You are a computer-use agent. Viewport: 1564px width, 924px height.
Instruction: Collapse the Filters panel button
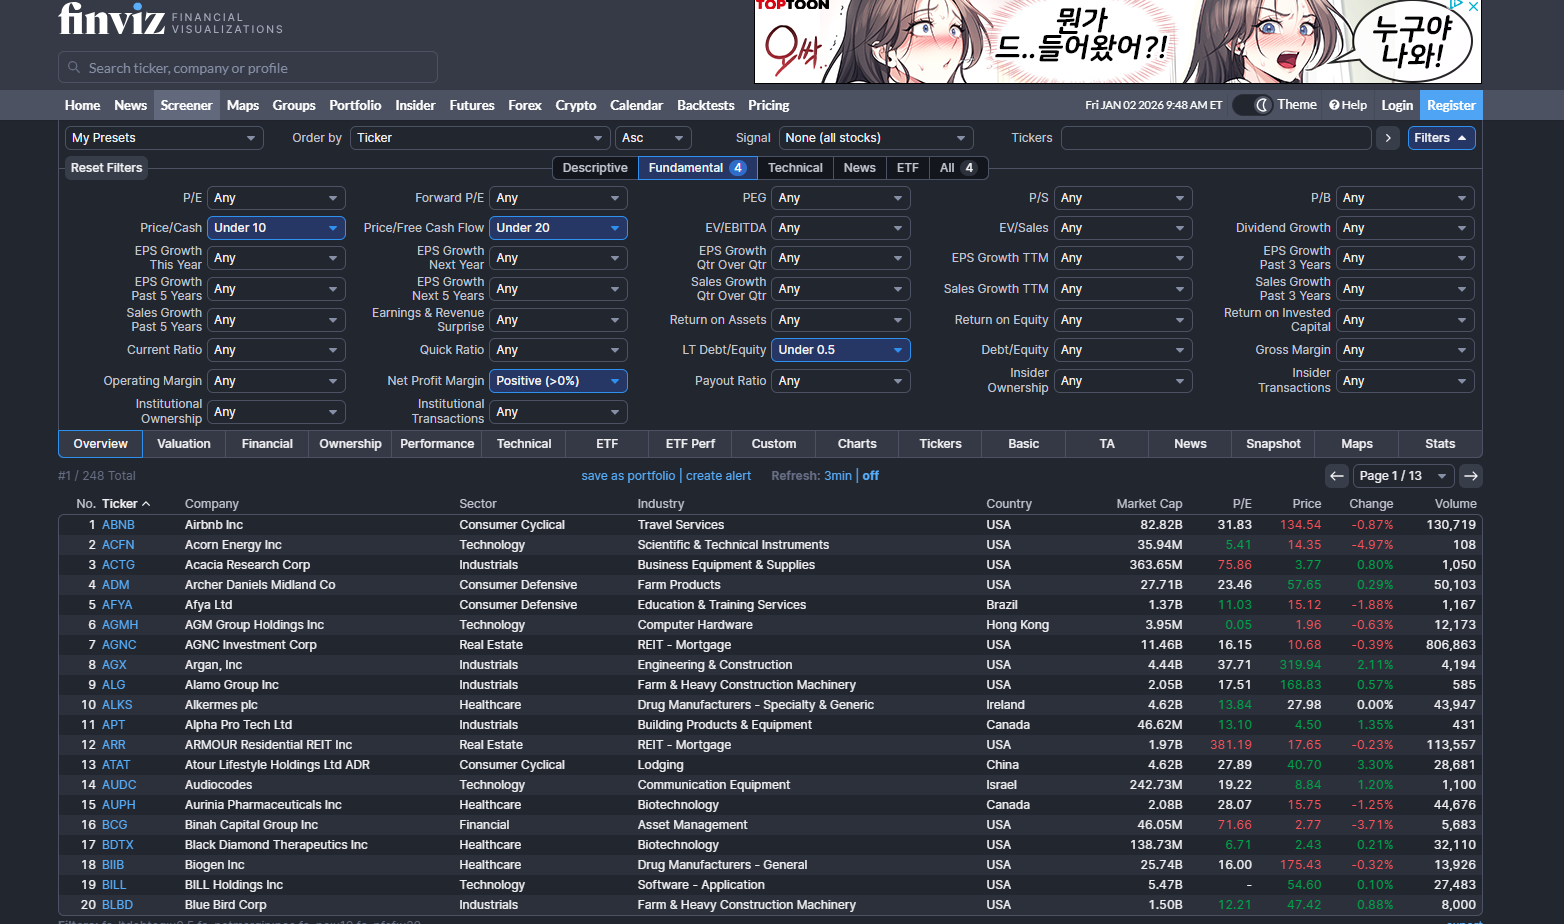[1442, 138]
